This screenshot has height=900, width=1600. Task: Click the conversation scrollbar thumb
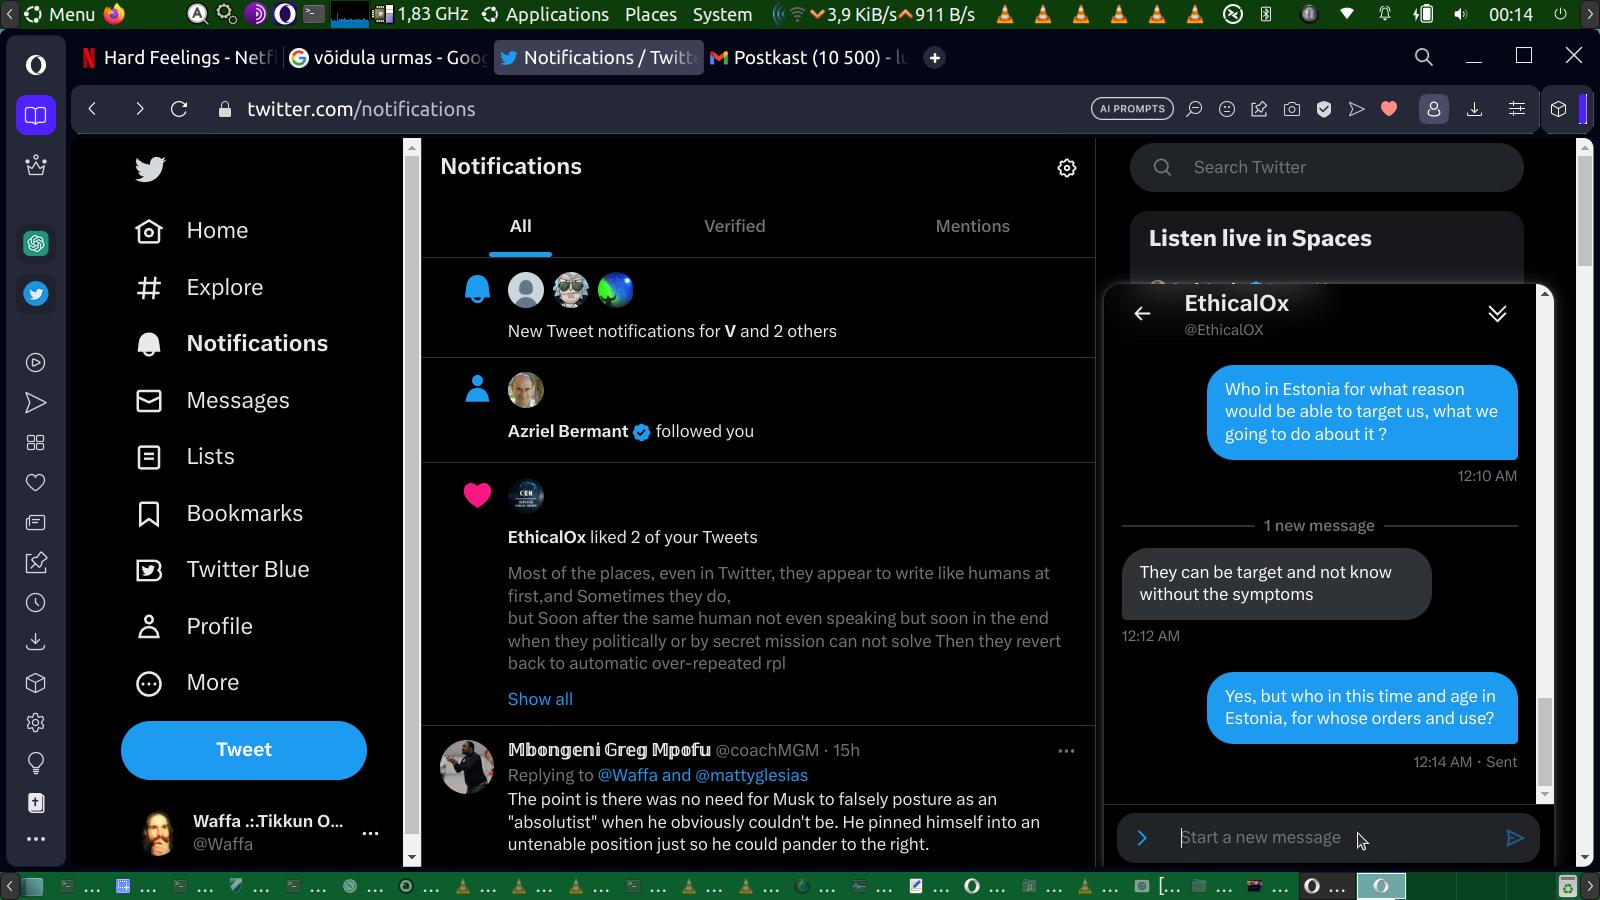tap(1545, 740)
